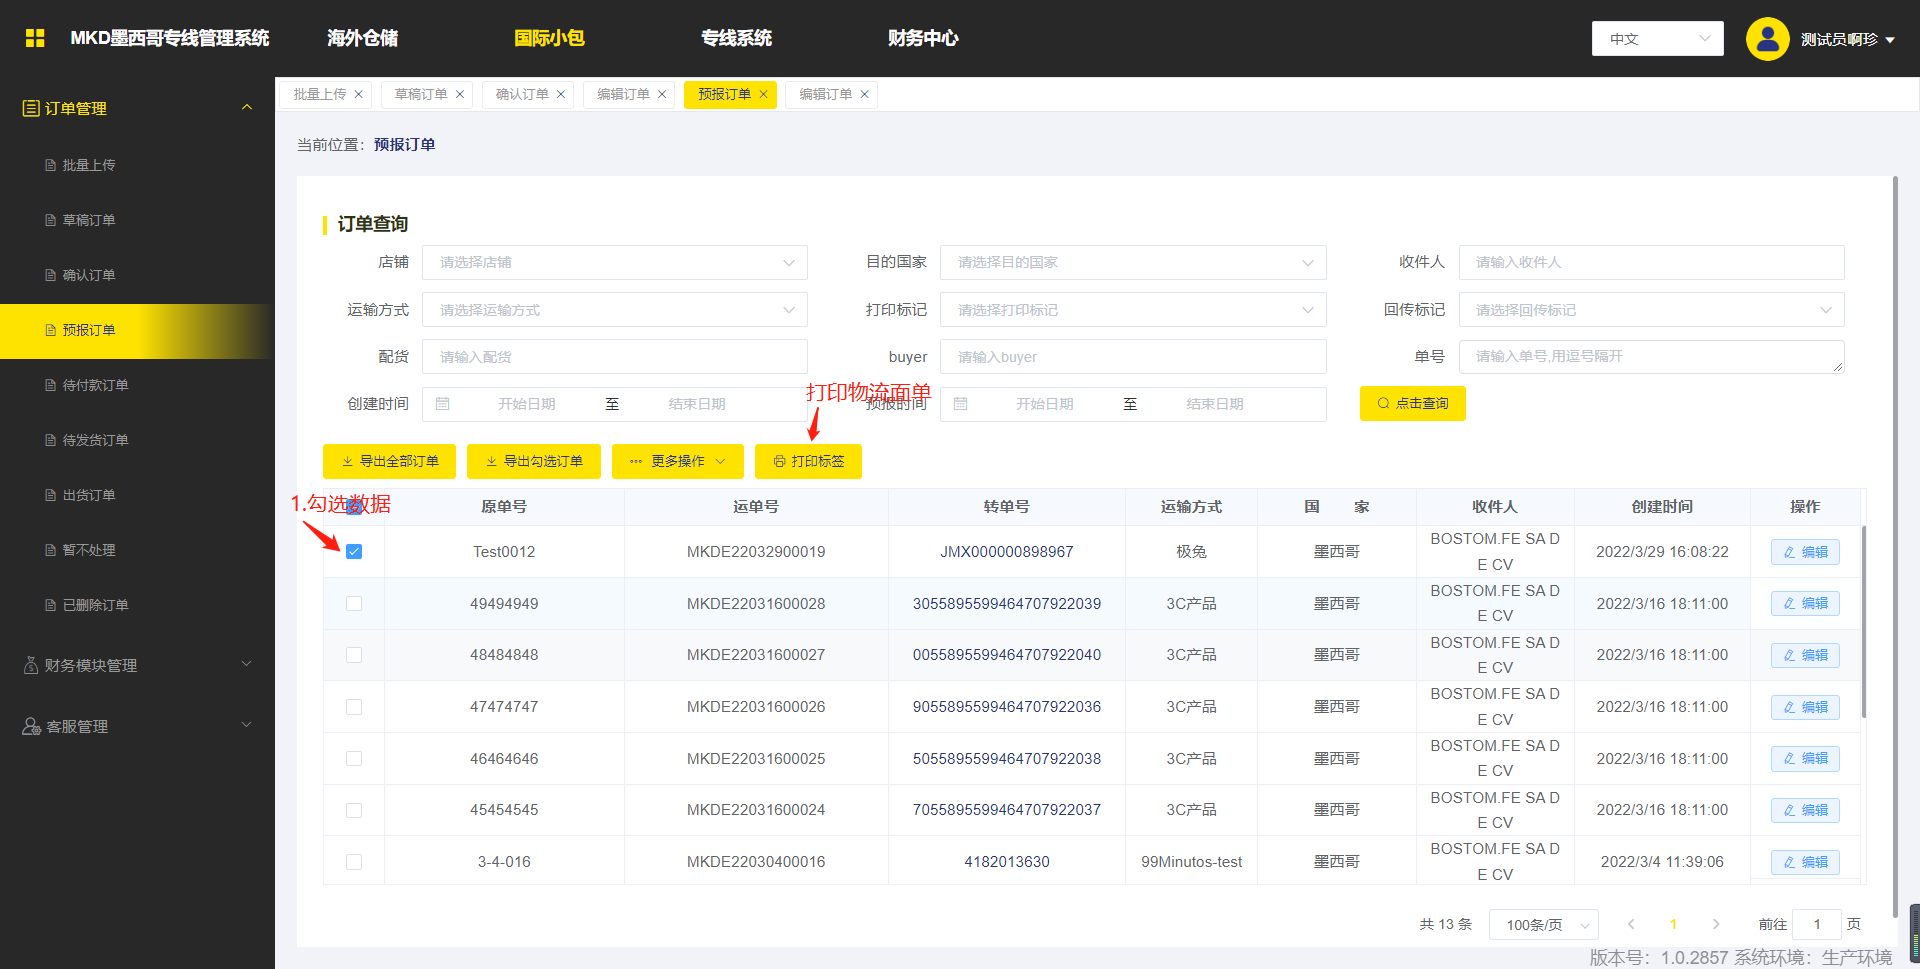Open the 100条/页 page size dropdown
The image size is (1920, 969).
[1543, 925]
